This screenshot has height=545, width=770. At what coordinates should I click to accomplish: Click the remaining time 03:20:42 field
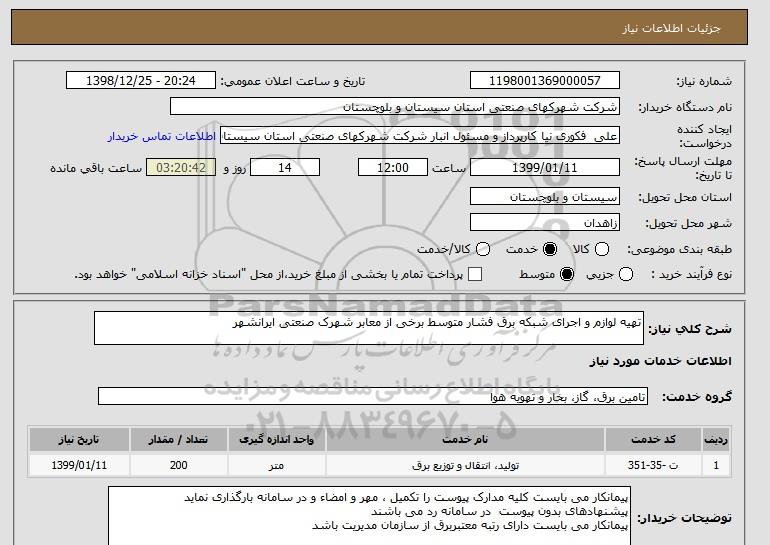coord(181,167)
